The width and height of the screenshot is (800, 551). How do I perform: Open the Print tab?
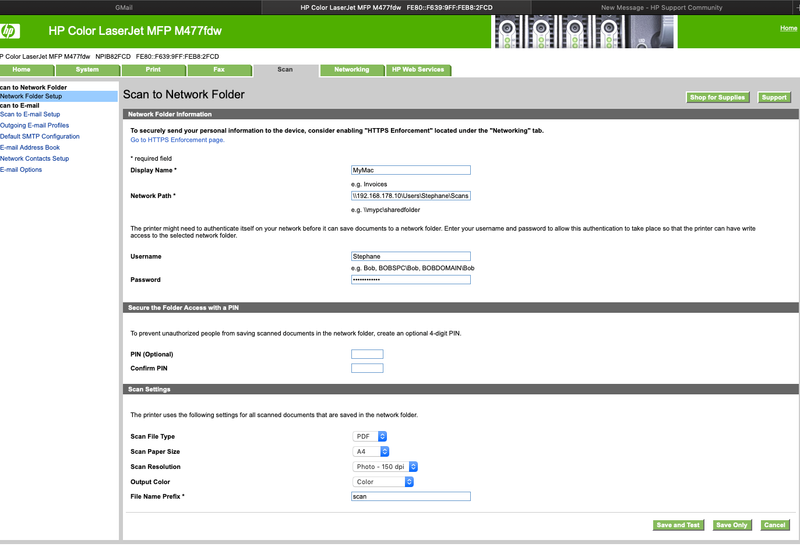click(x=153, y=70)
